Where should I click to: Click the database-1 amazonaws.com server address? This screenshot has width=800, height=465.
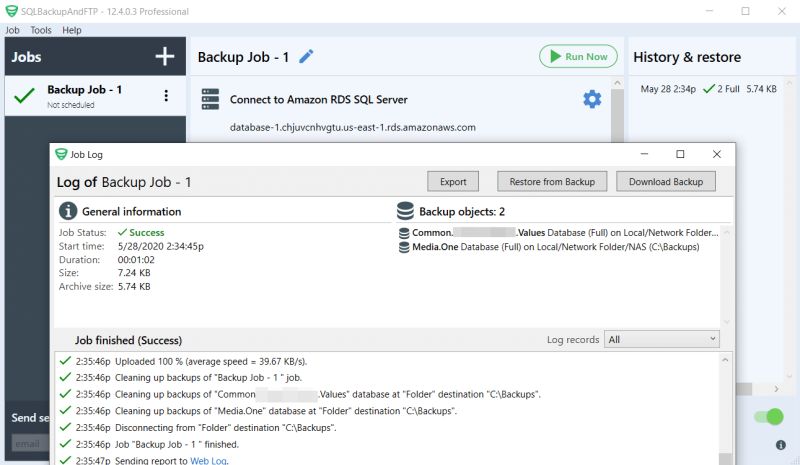pyautogui.click(x=353, y=127)
